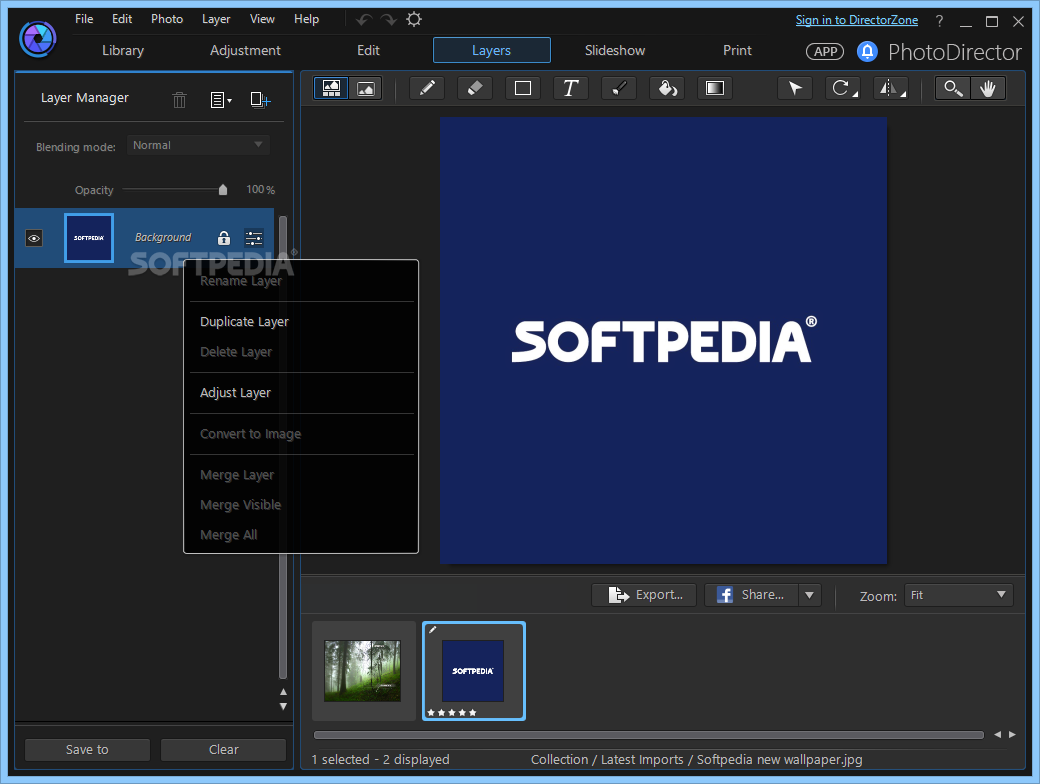Select the hand pan tool
The width and height of the screenshot is (1040, 784).
pyautogui.click(x=988, y=88)
